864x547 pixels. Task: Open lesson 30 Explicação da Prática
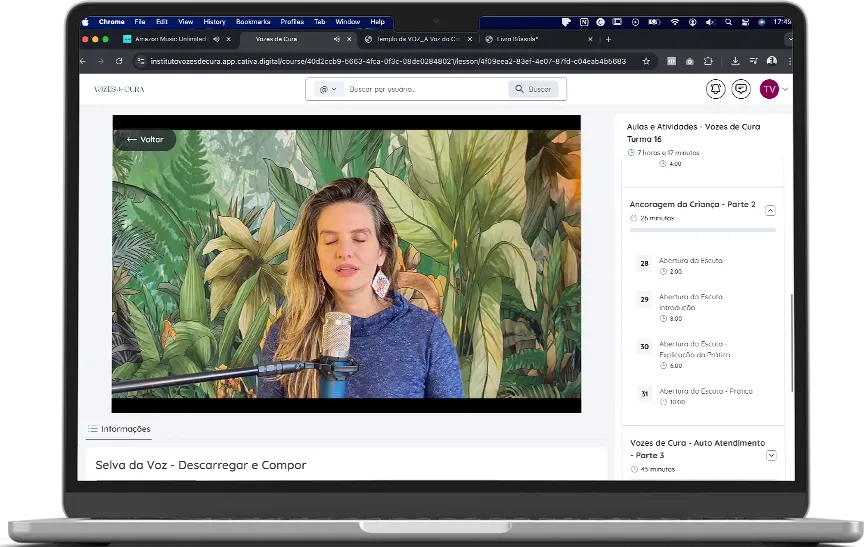[694, 348]
